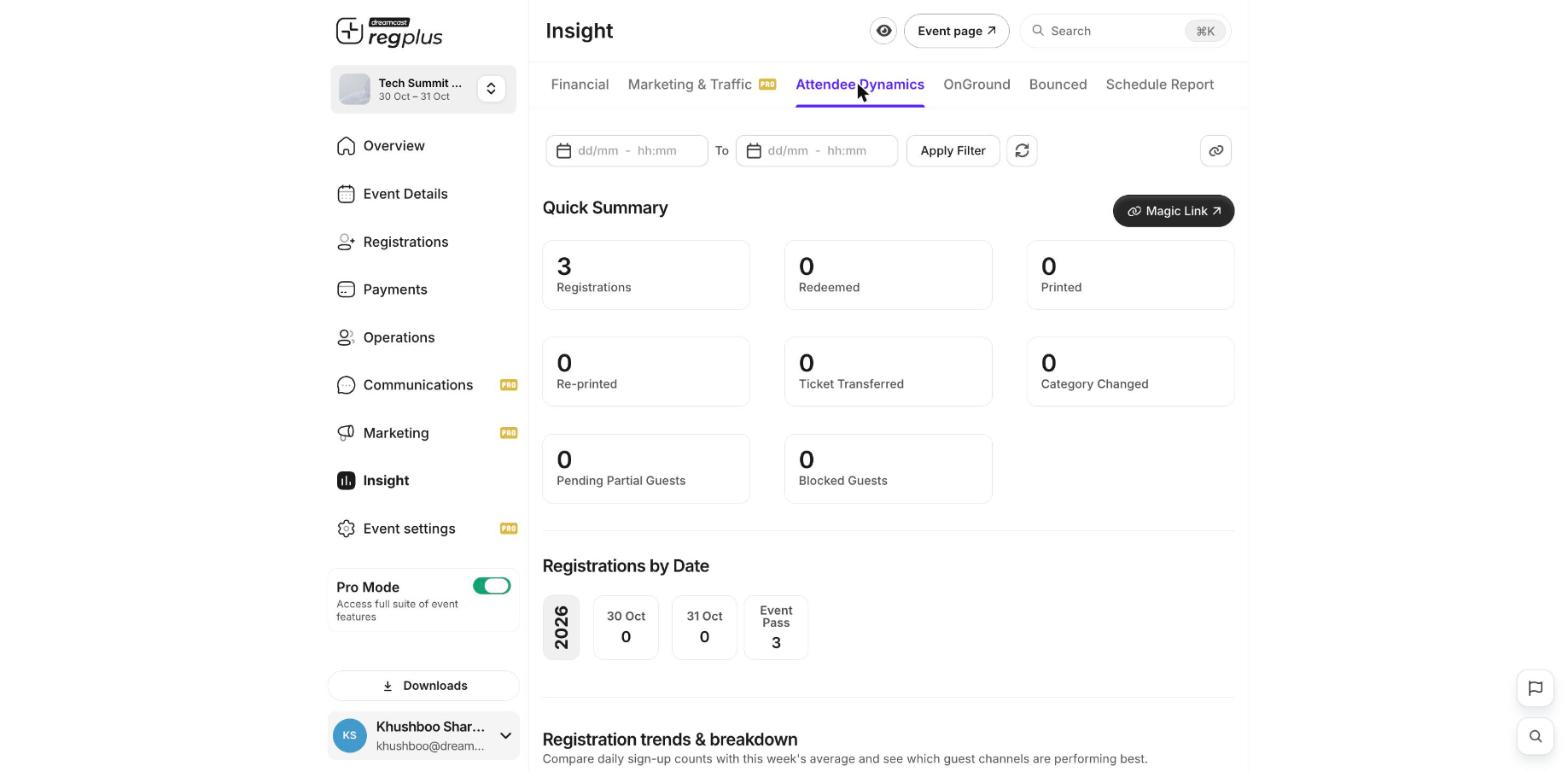Click the regplus logo

[x=389, y=32]
